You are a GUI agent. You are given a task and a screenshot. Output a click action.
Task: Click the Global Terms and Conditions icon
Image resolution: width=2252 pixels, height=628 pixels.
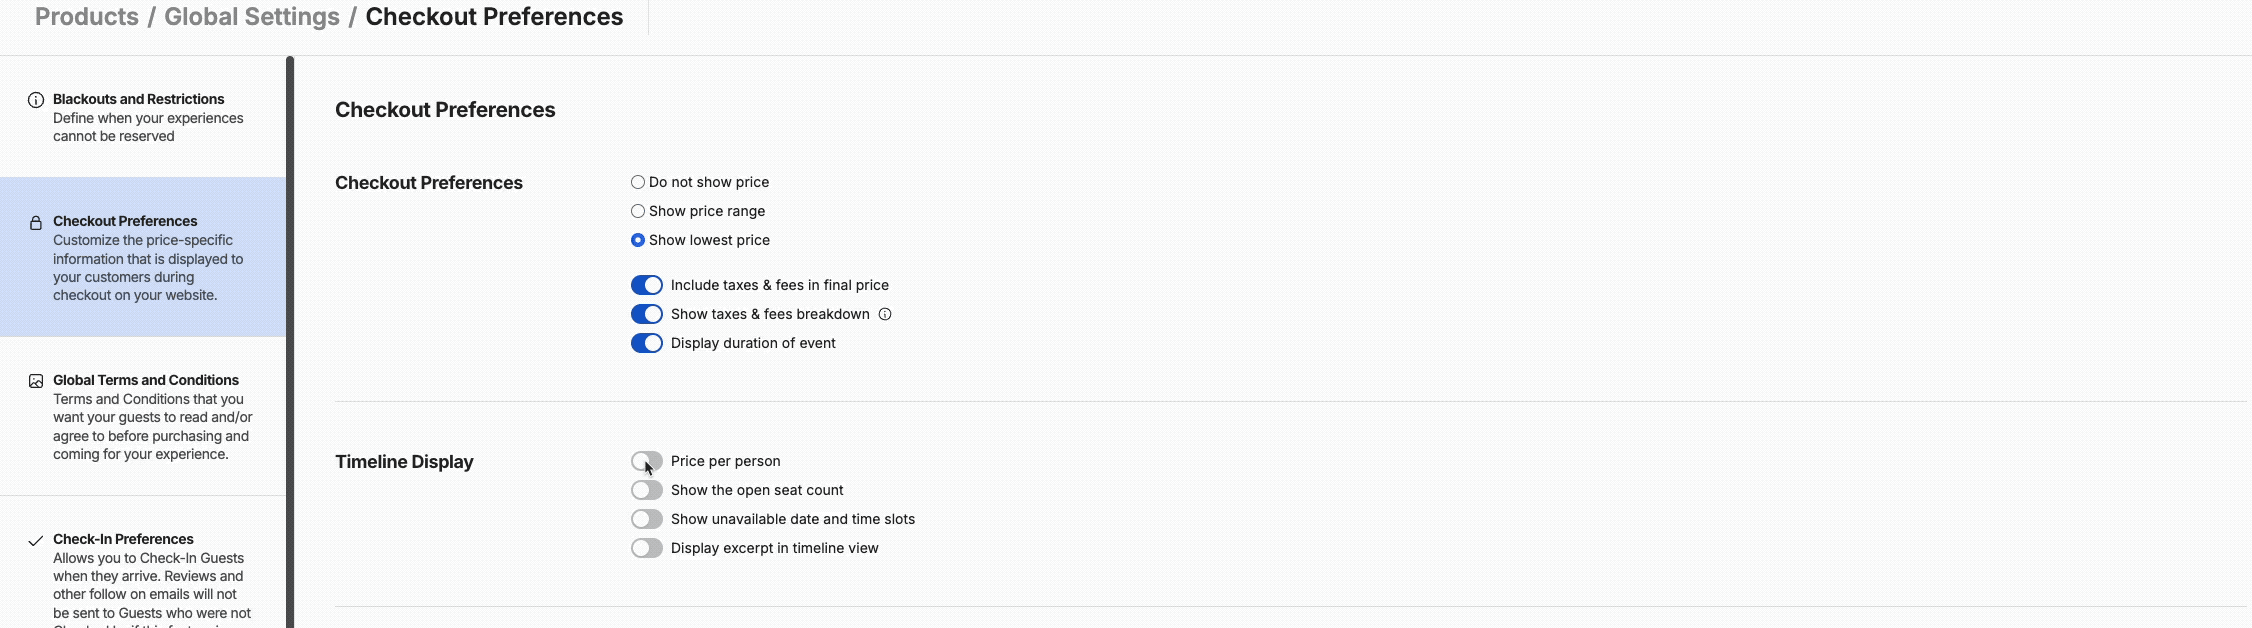pyautogui.click(x=36, y=381)
